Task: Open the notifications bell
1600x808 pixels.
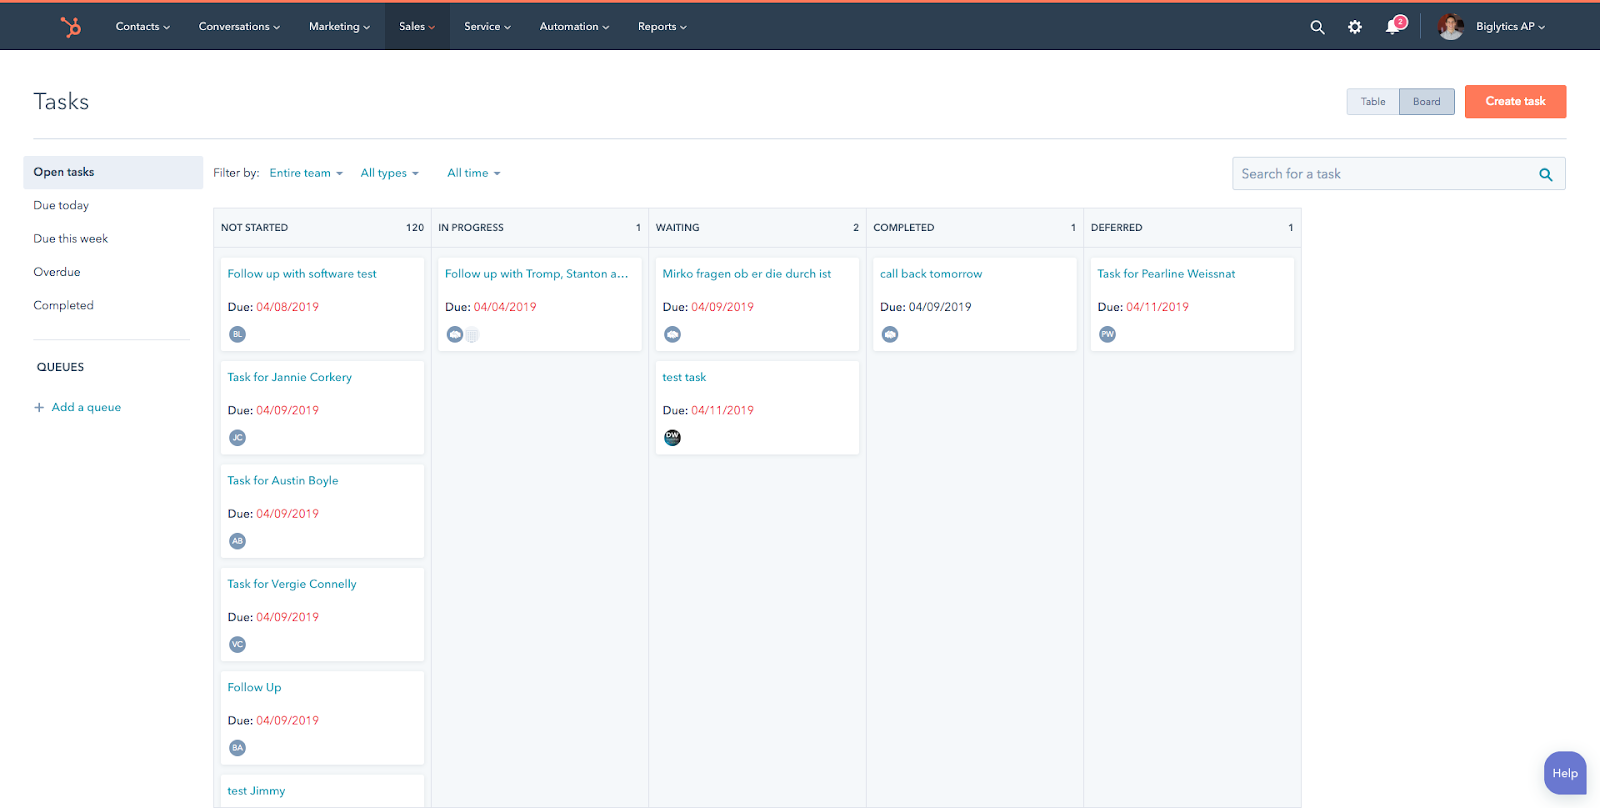Action: pos(1392,27)
